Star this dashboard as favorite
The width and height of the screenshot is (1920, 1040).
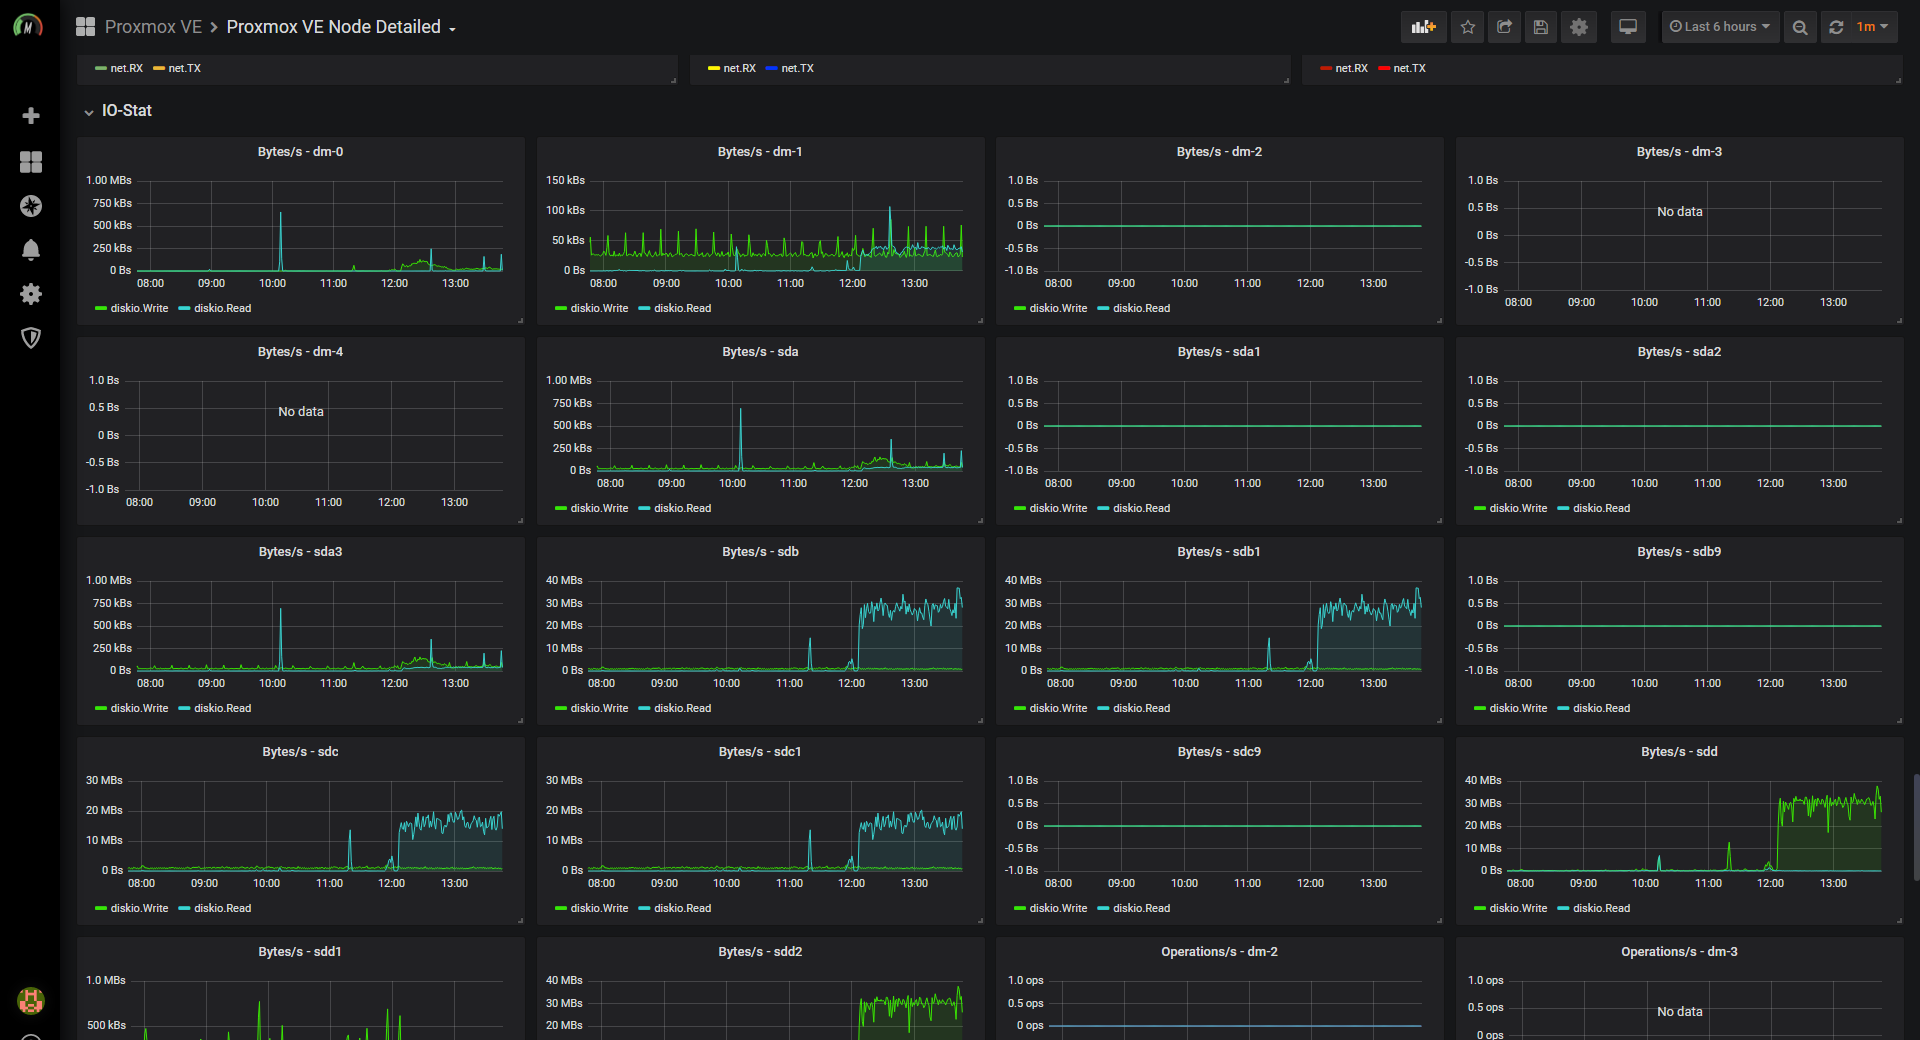point(1468,27)
